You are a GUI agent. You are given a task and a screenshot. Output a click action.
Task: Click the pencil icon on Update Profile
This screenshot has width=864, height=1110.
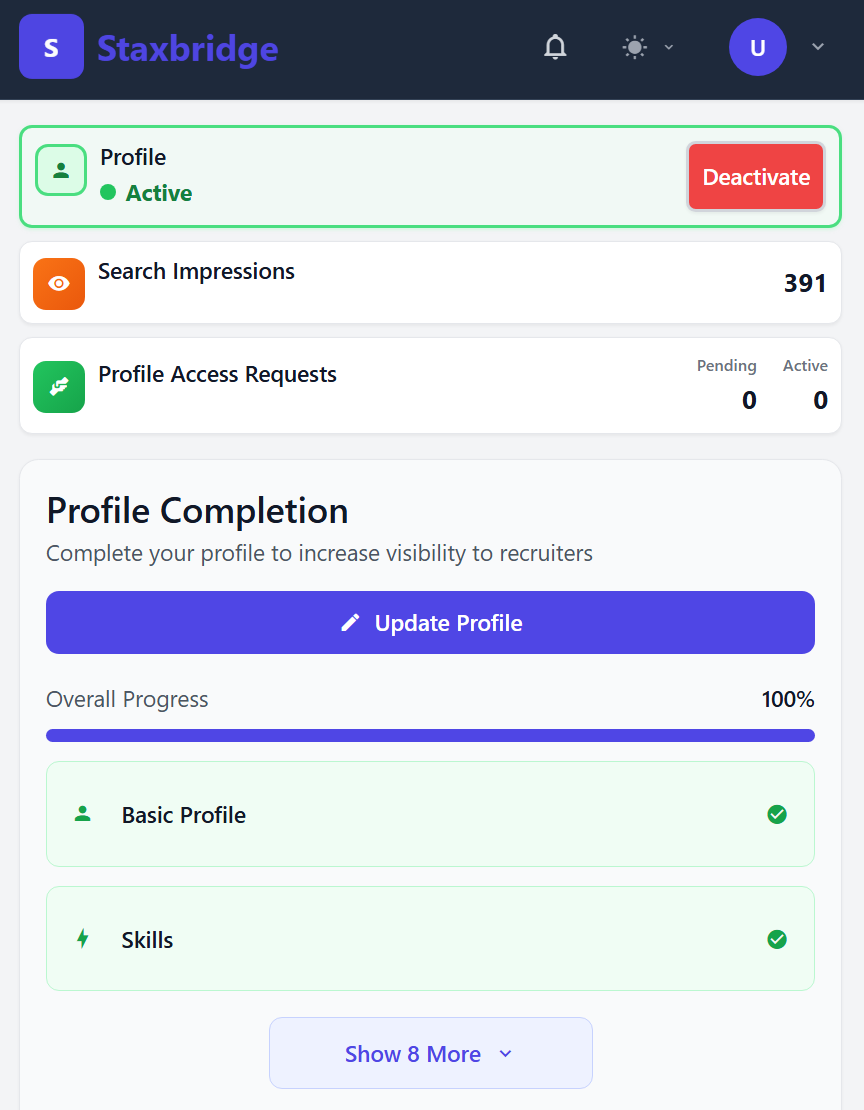coord(350,622)
